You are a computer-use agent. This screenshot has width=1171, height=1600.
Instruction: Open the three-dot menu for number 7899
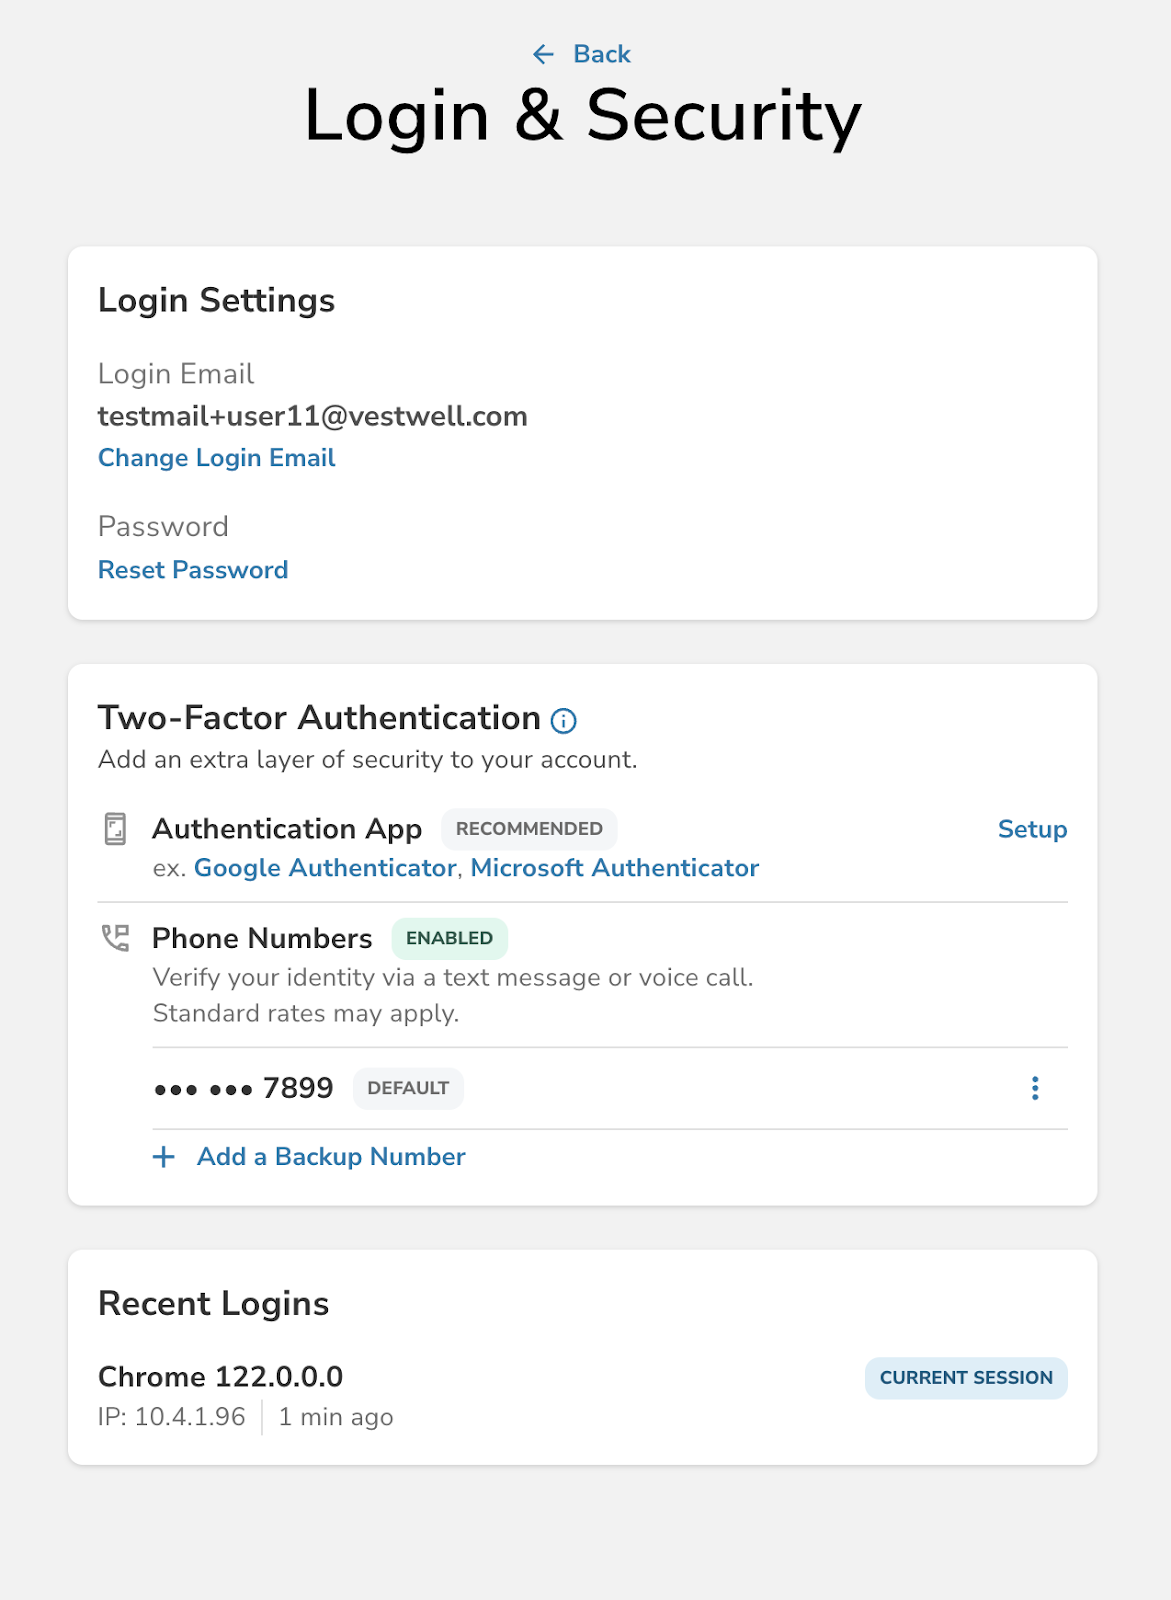point(1035,1088)
